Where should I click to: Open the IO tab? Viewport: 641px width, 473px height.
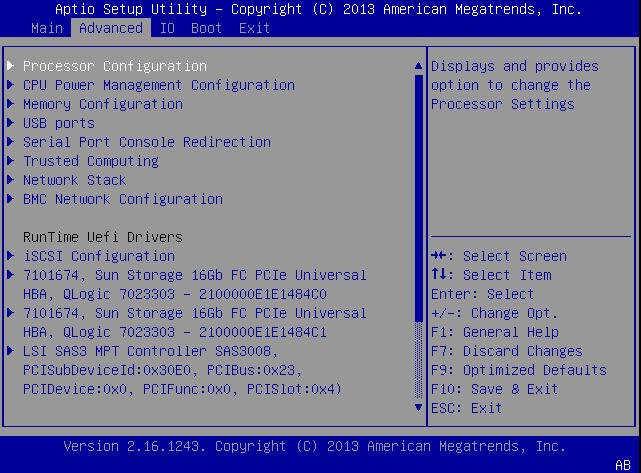167,28
